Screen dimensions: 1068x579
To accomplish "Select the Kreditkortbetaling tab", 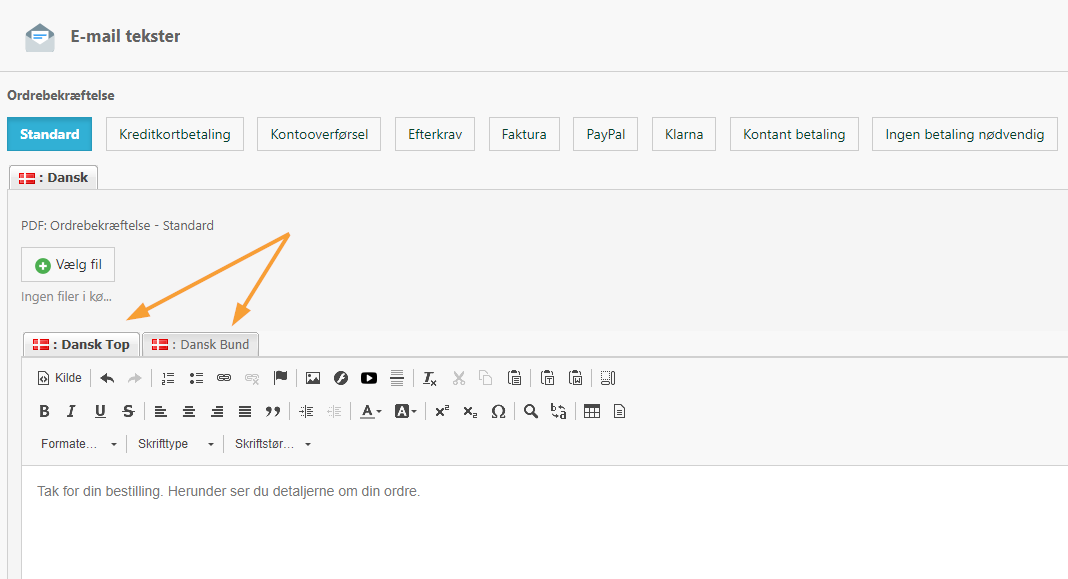I will (175, 134).
